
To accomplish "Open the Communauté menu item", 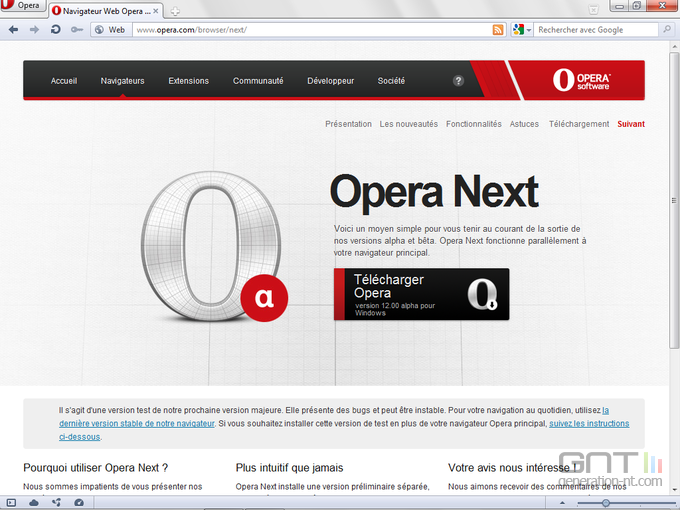I will point(258,81).
